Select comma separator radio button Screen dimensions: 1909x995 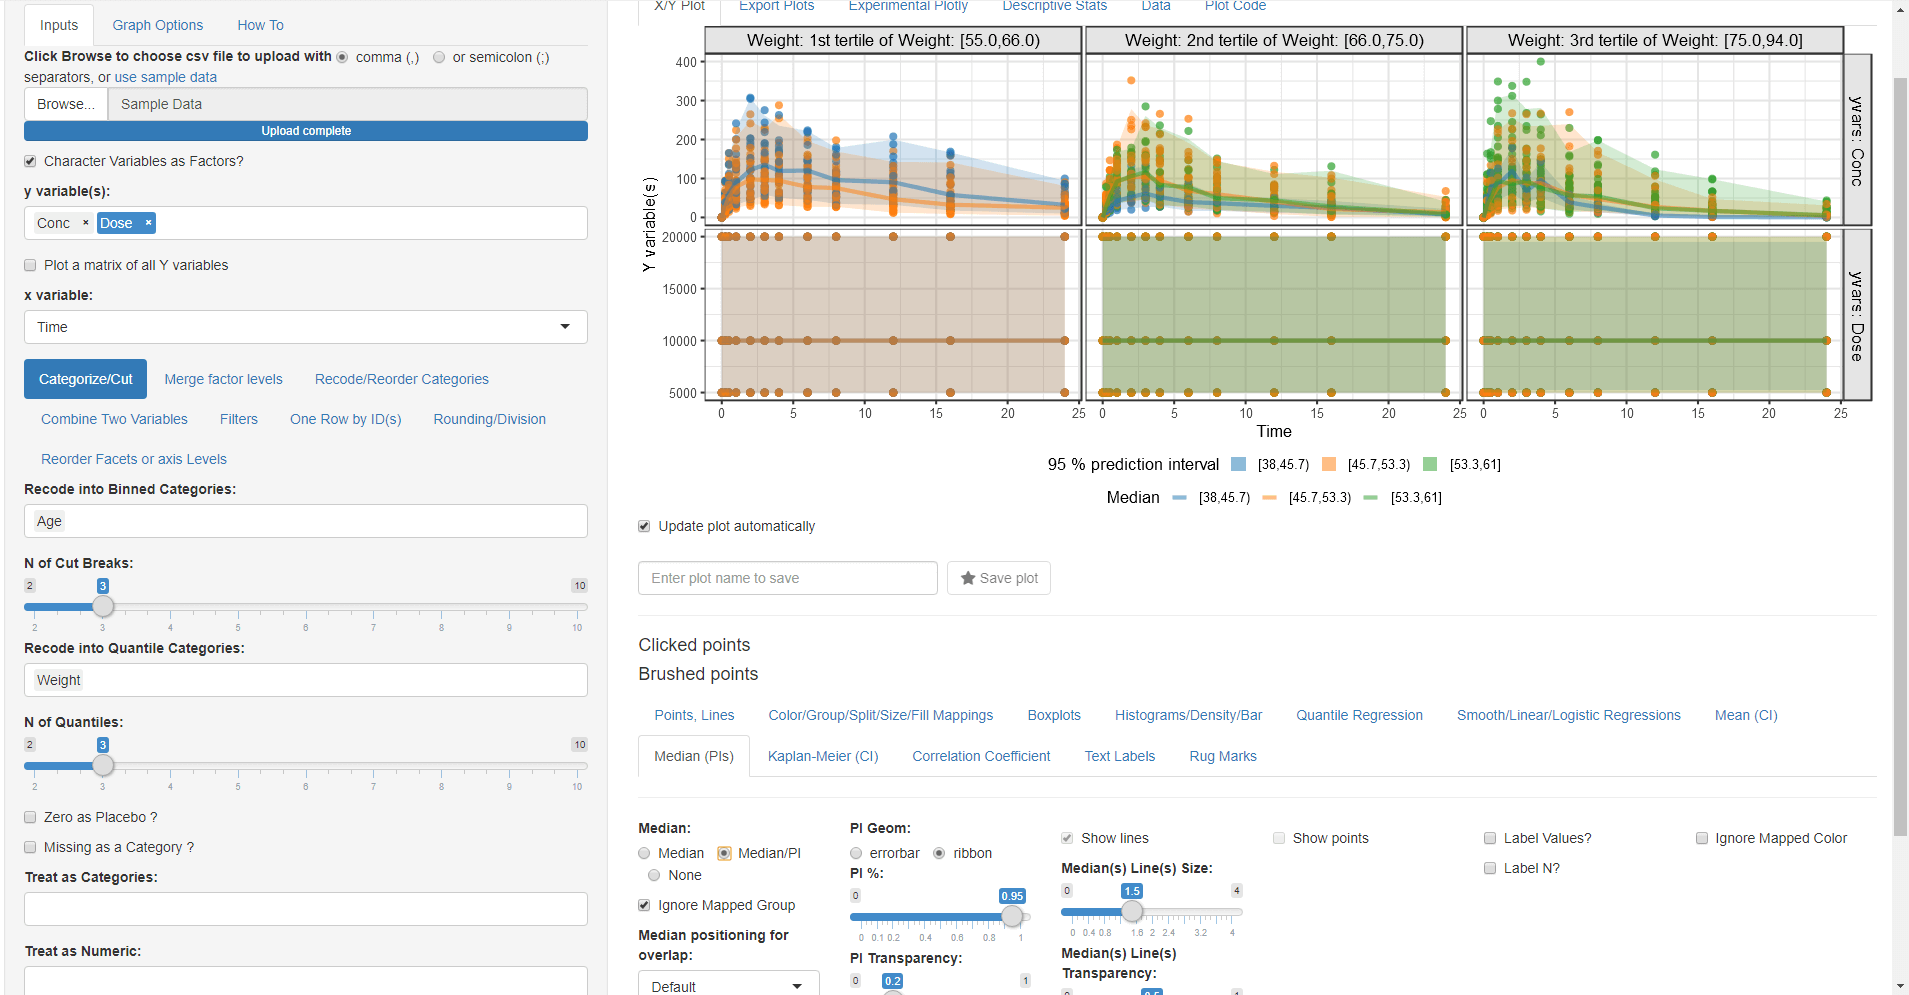pyautogui.click(x=342, y=57)
